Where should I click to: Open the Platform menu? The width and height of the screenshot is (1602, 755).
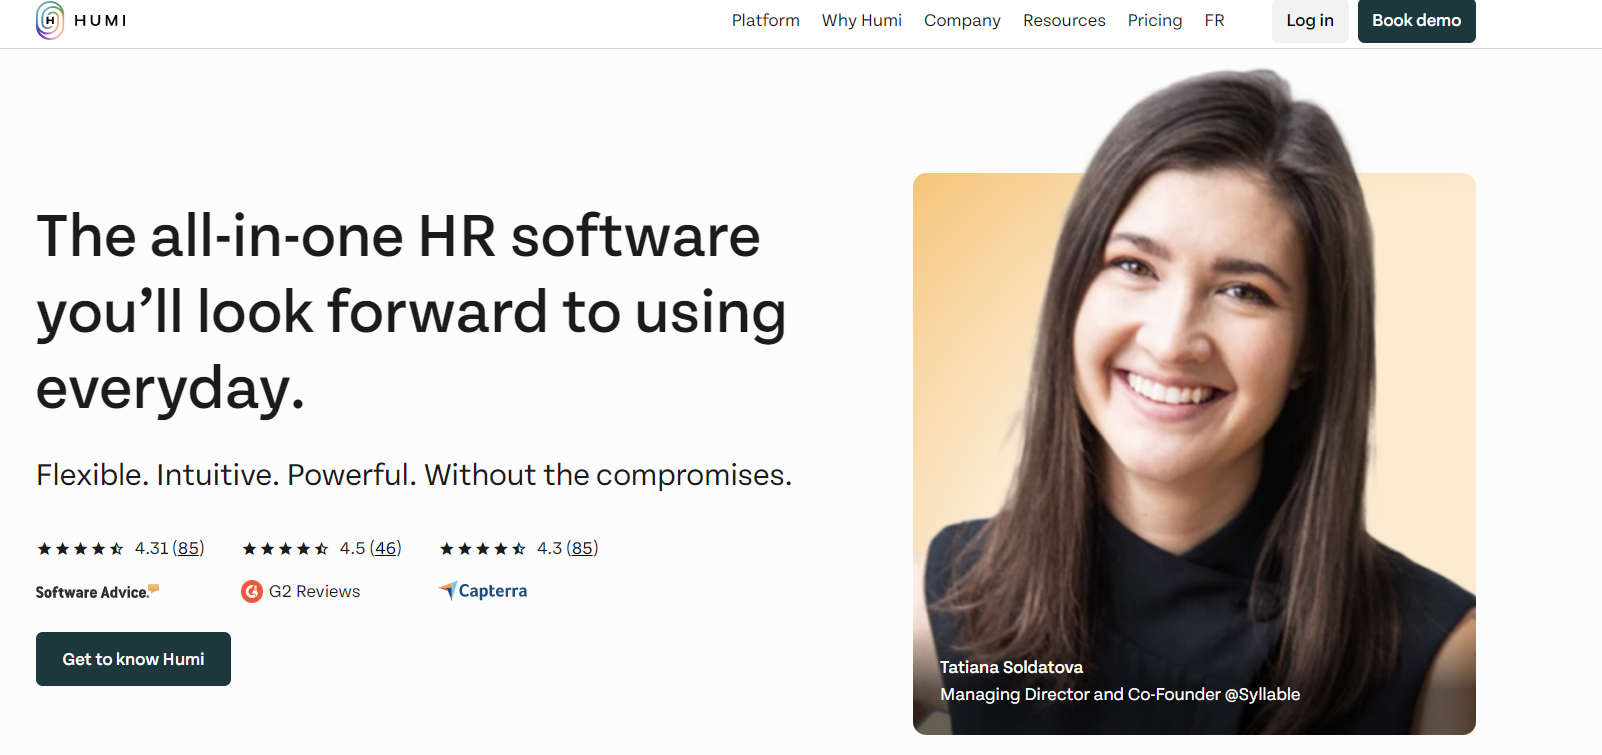tap(765, 20)
